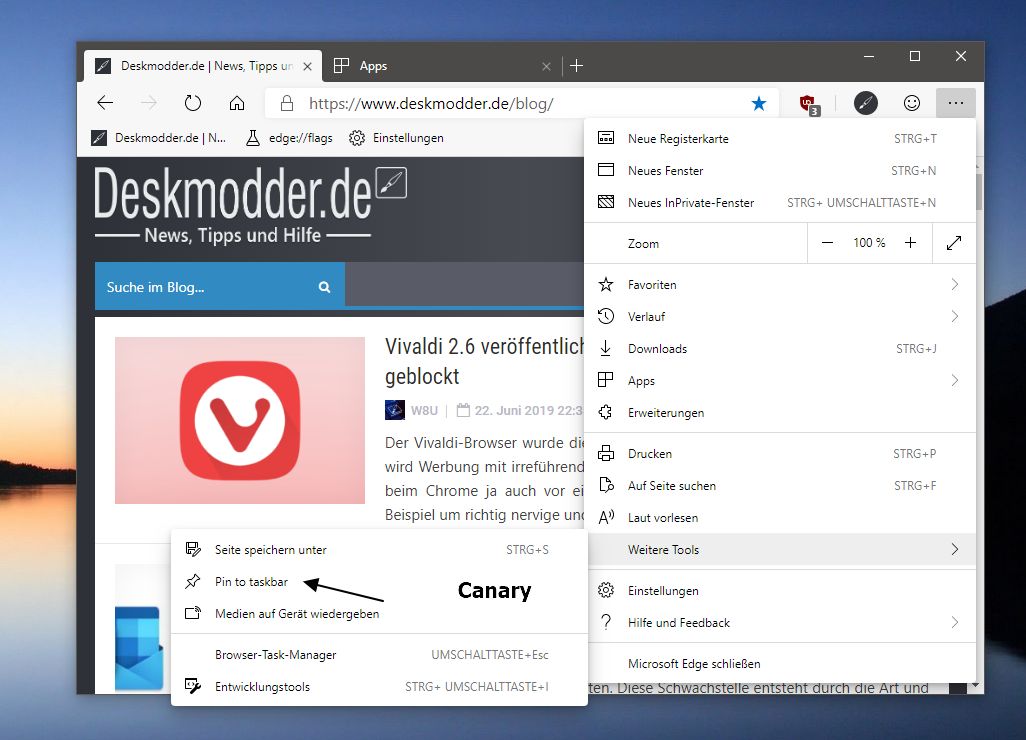Close the Deskmodder.de tab
Screen dimensions: 1026x740
(307, 66)
